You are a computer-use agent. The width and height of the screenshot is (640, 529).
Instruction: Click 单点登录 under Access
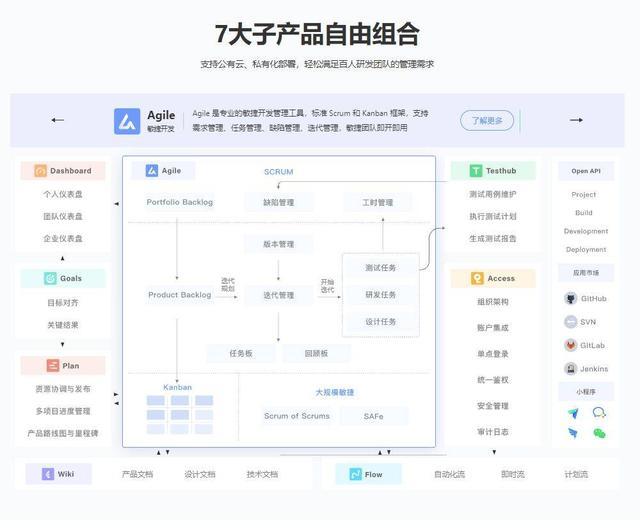[x=493, y=354]
